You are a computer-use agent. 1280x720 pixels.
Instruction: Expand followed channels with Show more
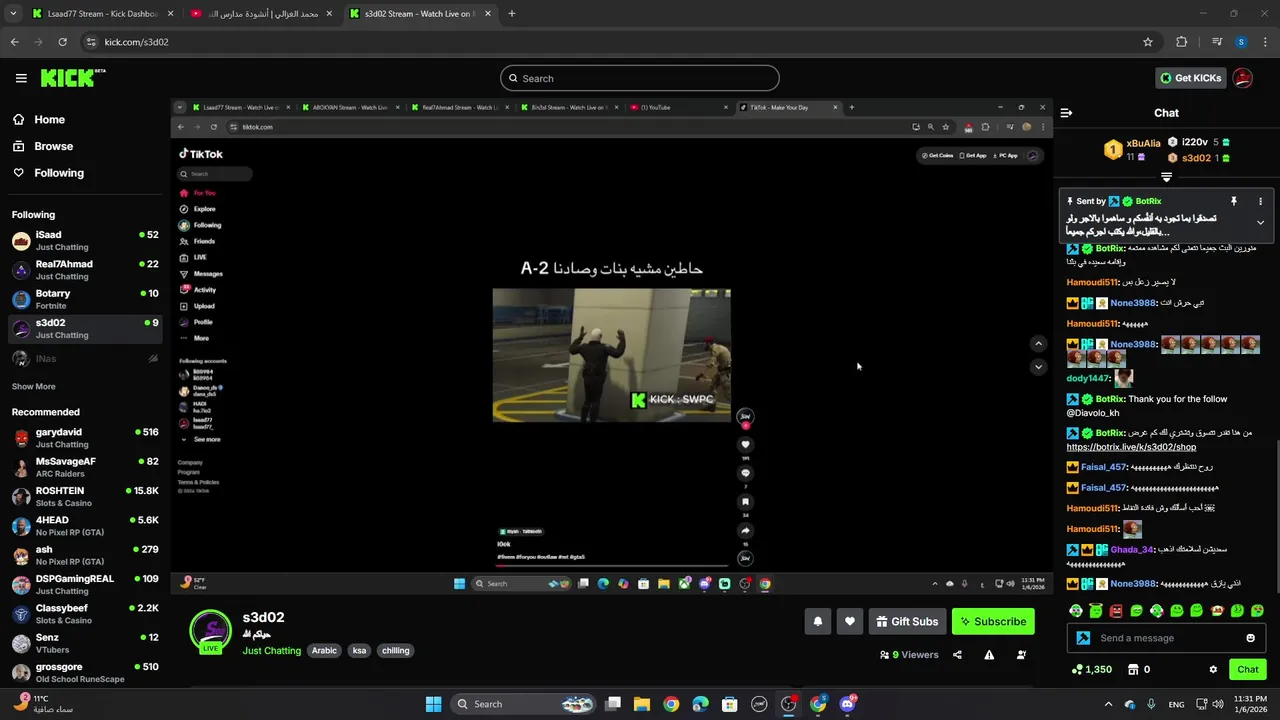click(34, 387)
